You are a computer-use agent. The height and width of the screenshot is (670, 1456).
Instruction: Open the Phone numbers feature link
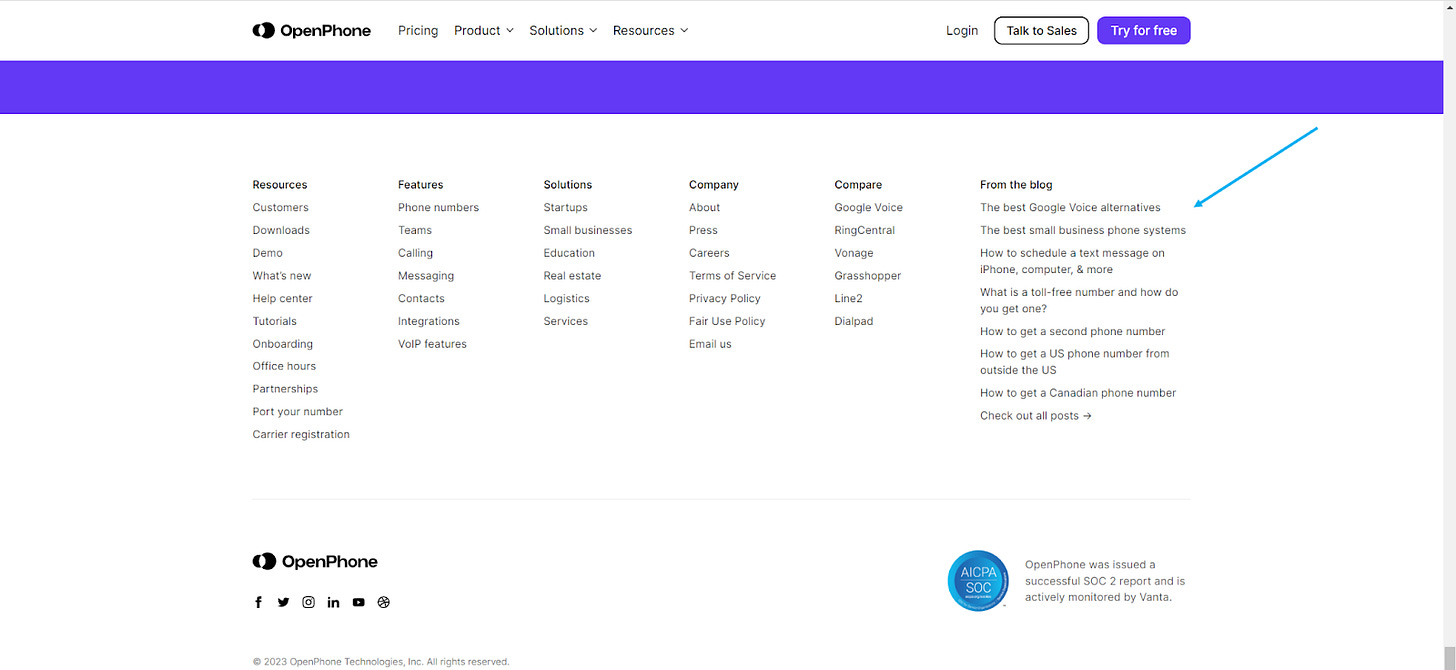[x=438, y=208]
